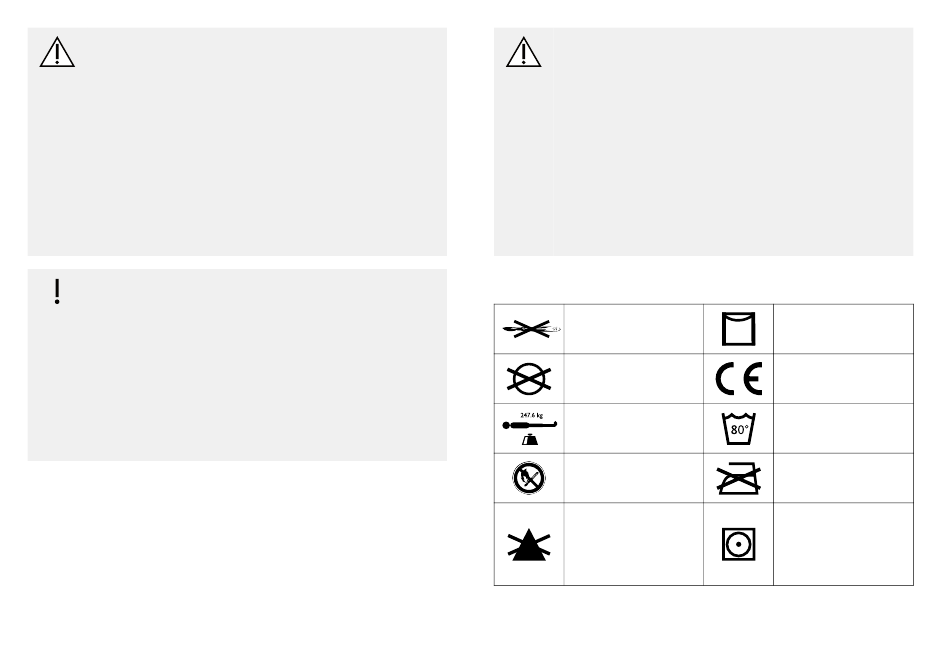This screenshot has width=950, height=657.
Task: Click the crossed-out symbol above the do-not-dry-clean icon
Action: click(531, 329)
